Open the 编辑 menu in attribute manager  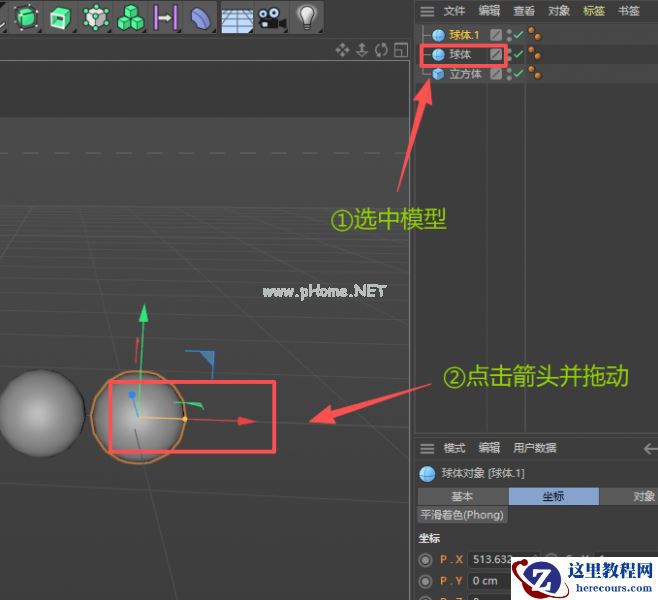point(489,448)
